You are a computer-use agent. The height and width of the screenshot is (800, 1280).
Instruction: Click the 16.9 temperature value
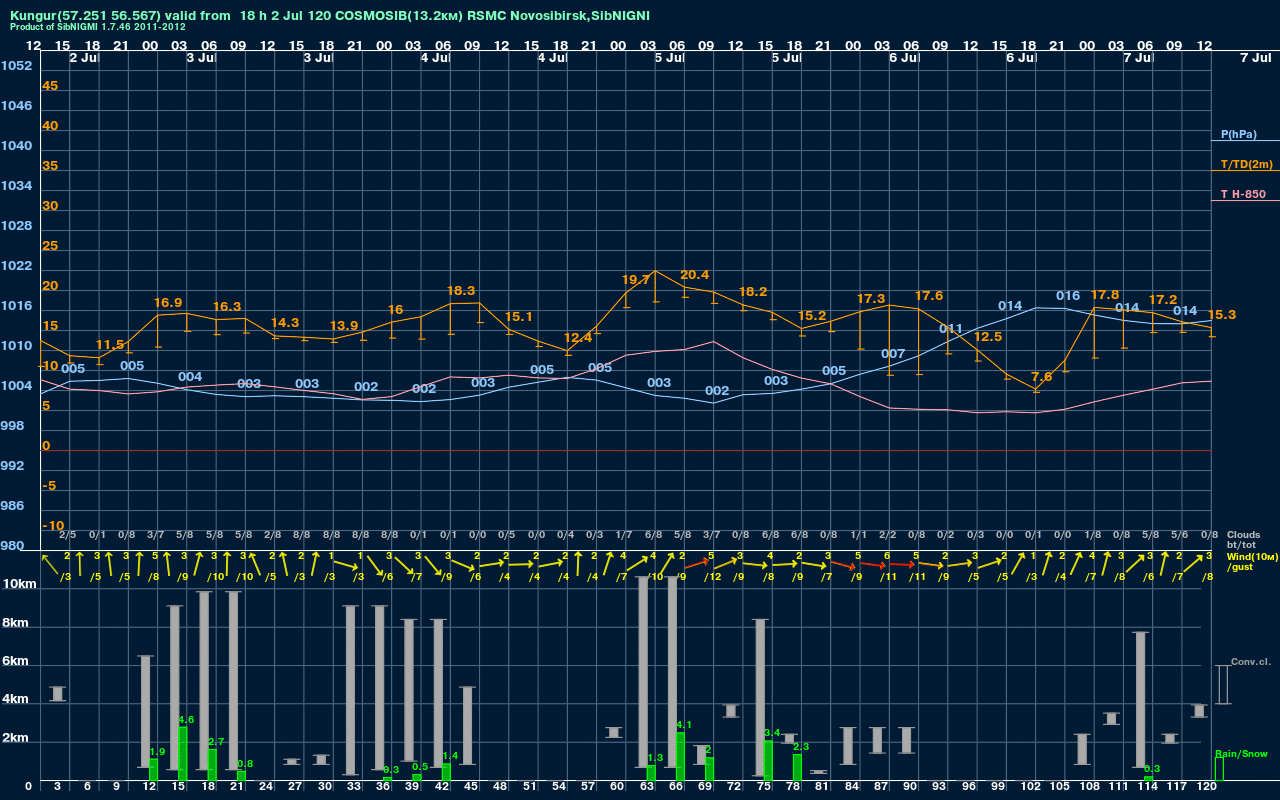click(168, 303)
